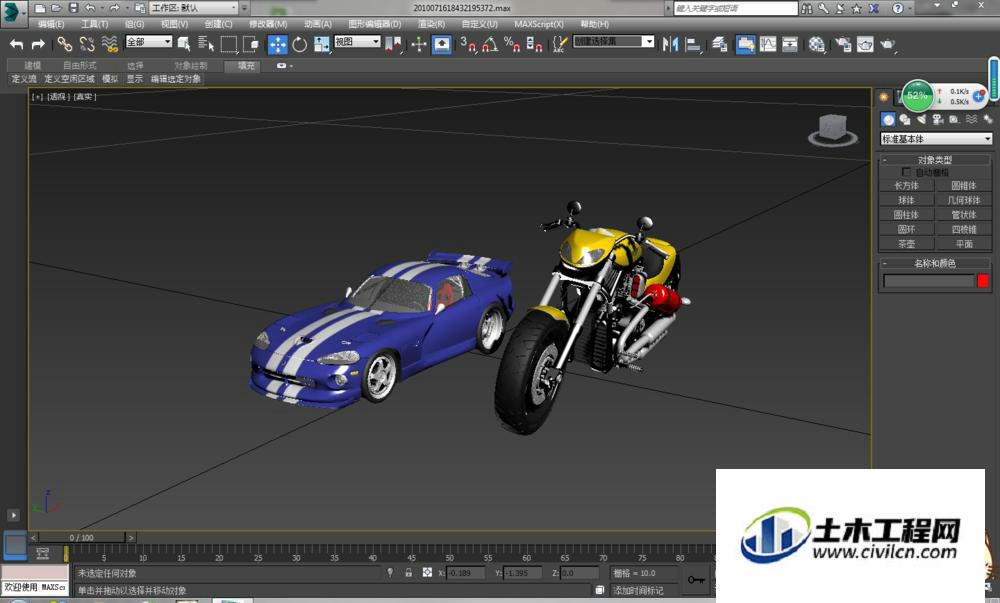Toggle Angle Snap
This screenshot has width=1000, height=603.
[x=490, y=44]
